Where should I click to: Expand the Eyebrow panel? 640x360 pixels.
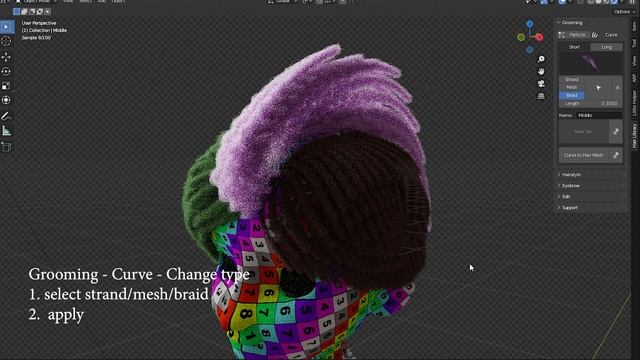pyautogui.click(x=571, y=186)
